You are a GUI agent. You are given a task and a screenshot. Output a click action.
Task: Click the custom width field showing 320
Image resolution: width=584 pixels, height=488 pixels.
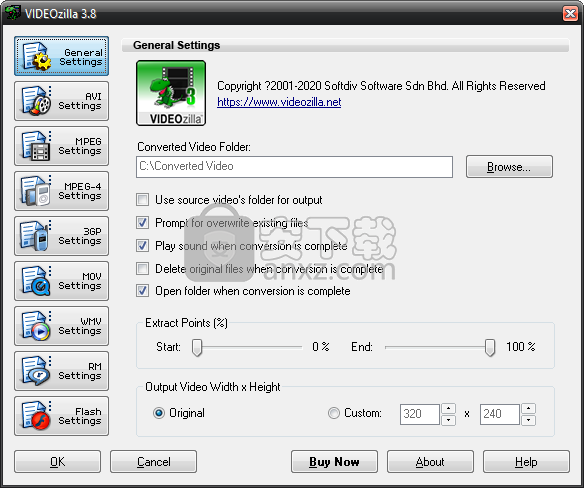pyautogui.click(x=420, y=414)
